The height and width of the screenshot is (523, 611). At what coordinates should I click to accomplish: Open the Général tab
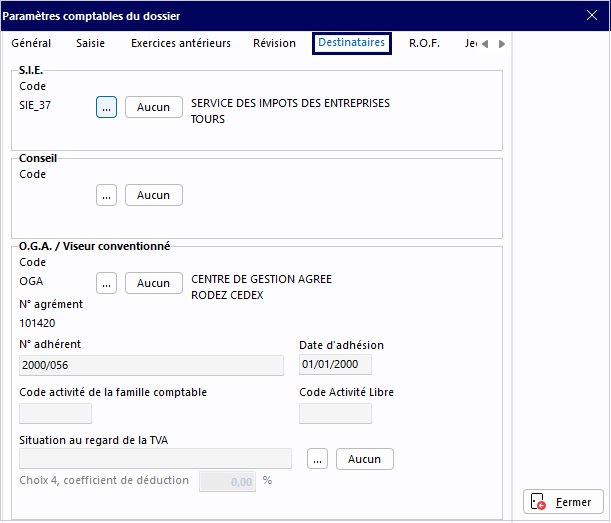(31, 43)
